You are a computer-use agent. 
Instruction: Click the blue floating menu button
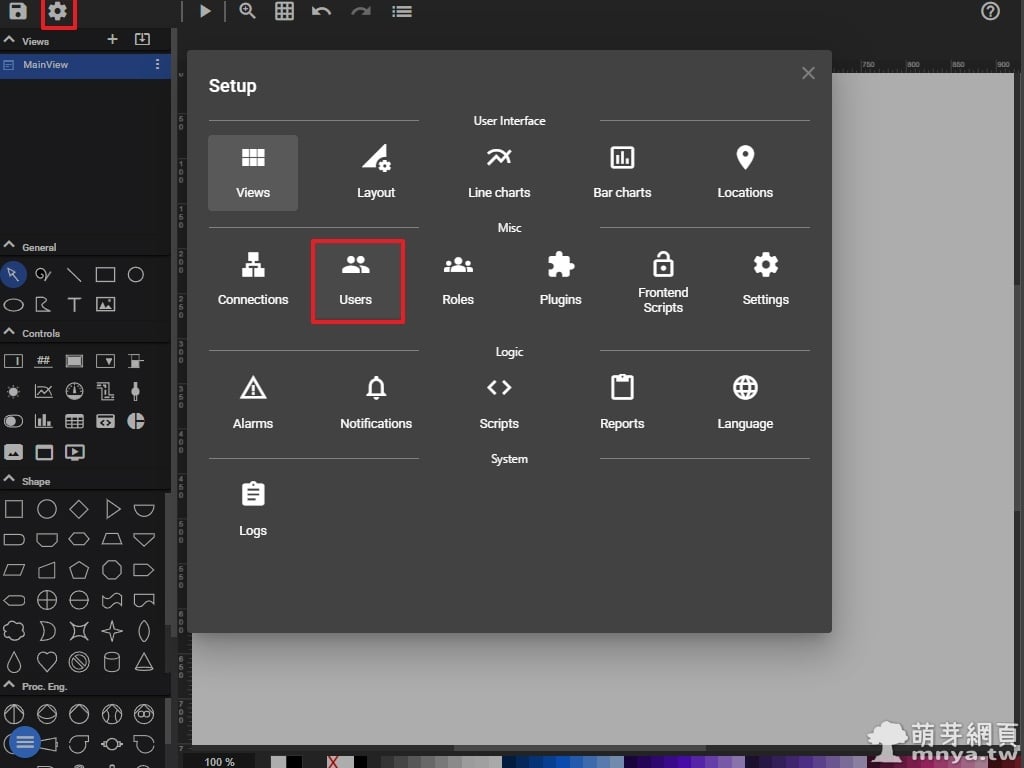tap(25, 742)
